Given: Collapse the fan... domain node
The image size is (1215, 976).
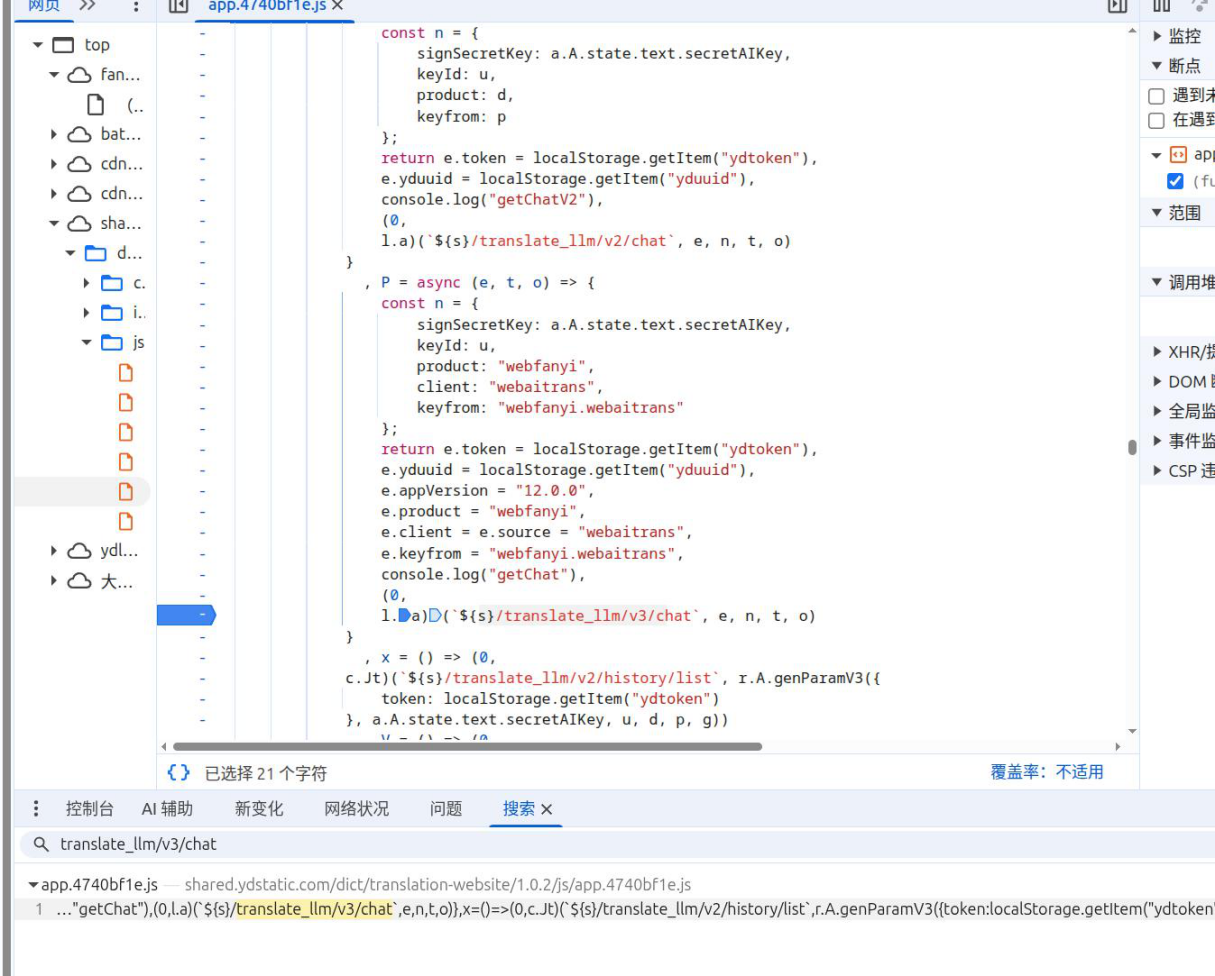Looking at the screenshot, I should click(54, 75).
